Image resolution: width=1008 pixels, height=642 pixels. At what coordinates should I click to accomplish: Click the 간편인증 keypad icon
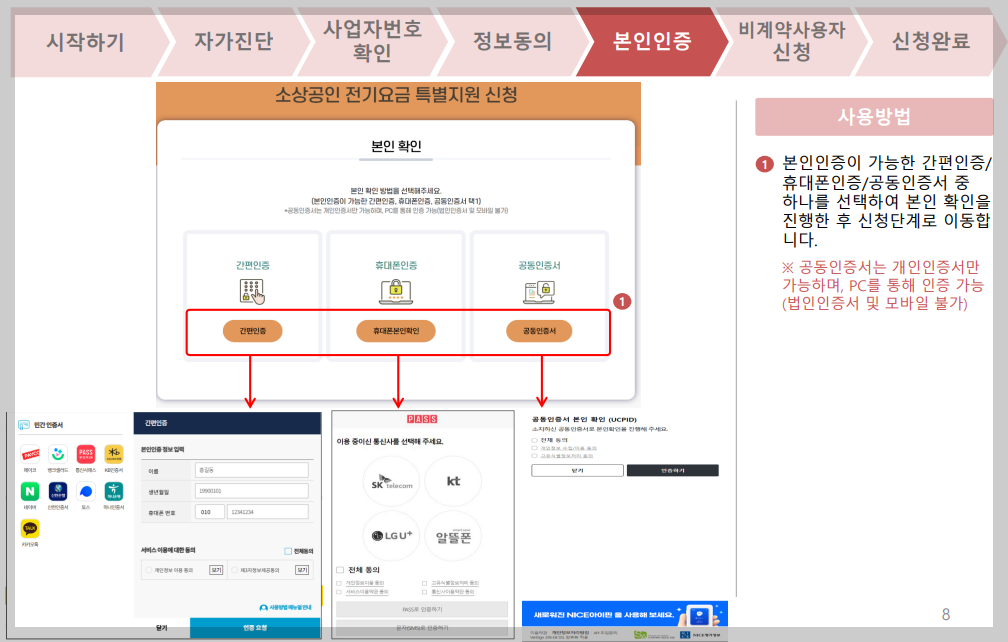point(252,291)
